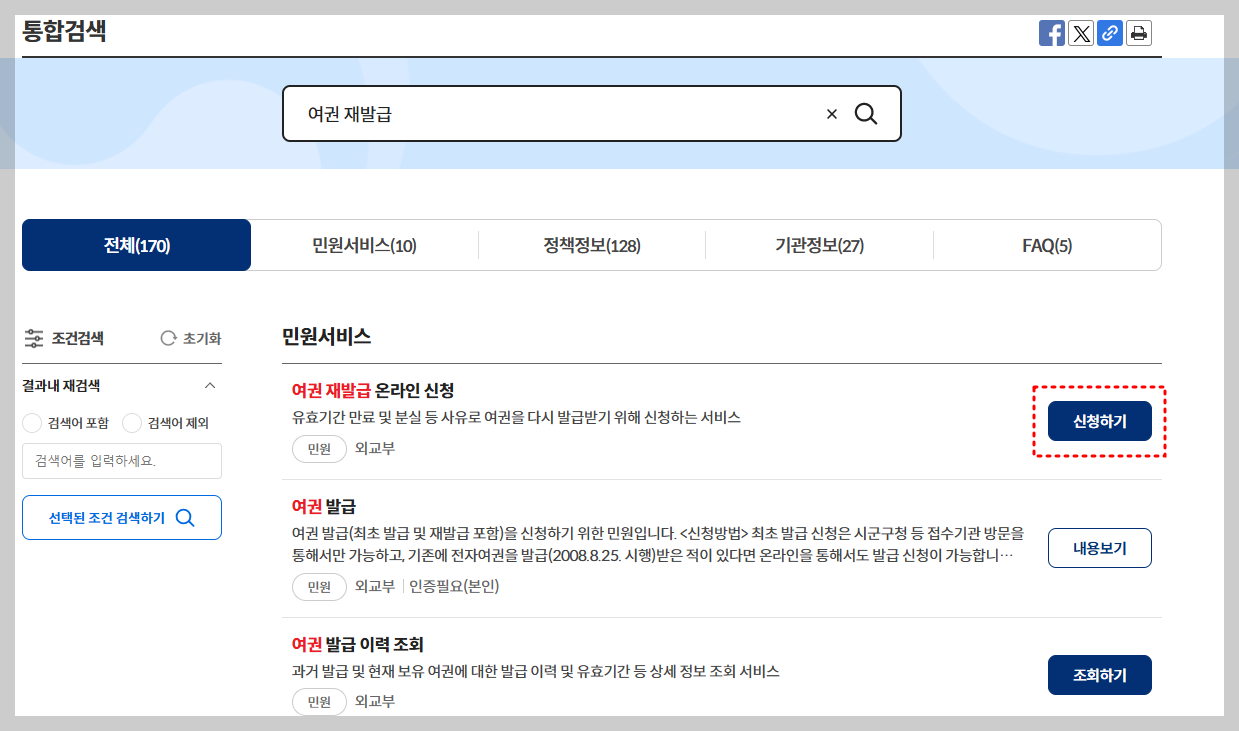This screenshot has width=1239, height=731.
Task: Select the 검색어 포함 radio button
Action: point(31,422)
